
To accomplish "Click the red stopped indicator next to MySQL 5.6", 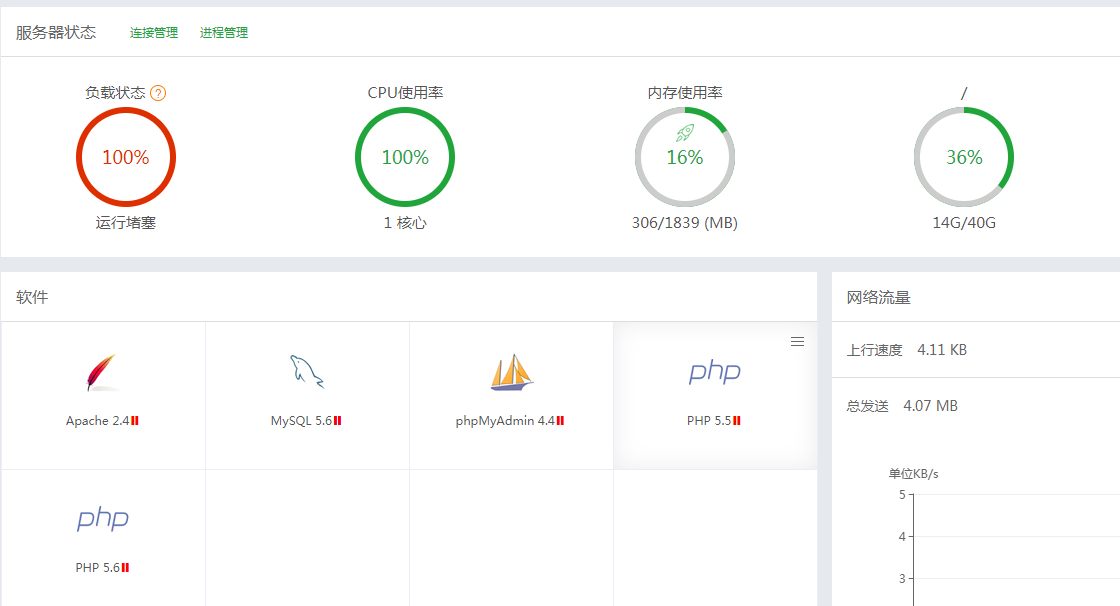I will click(x=338, y=421).
